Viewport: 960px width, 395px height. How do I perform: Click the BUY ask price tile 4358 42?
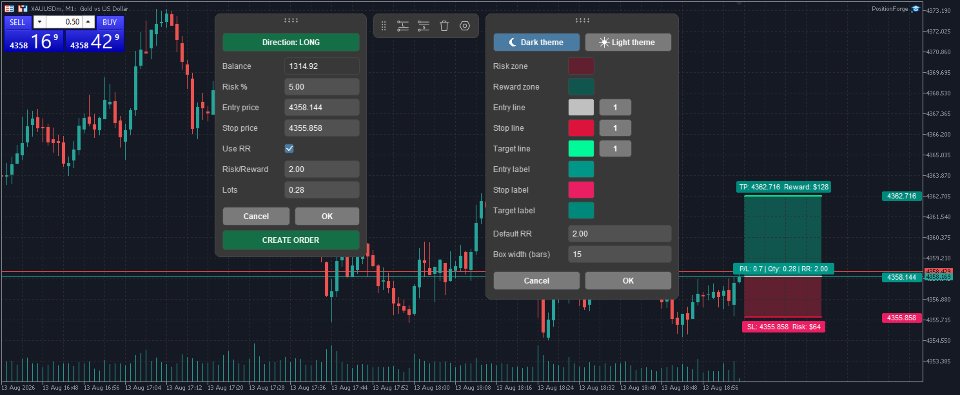pos(95,42)
